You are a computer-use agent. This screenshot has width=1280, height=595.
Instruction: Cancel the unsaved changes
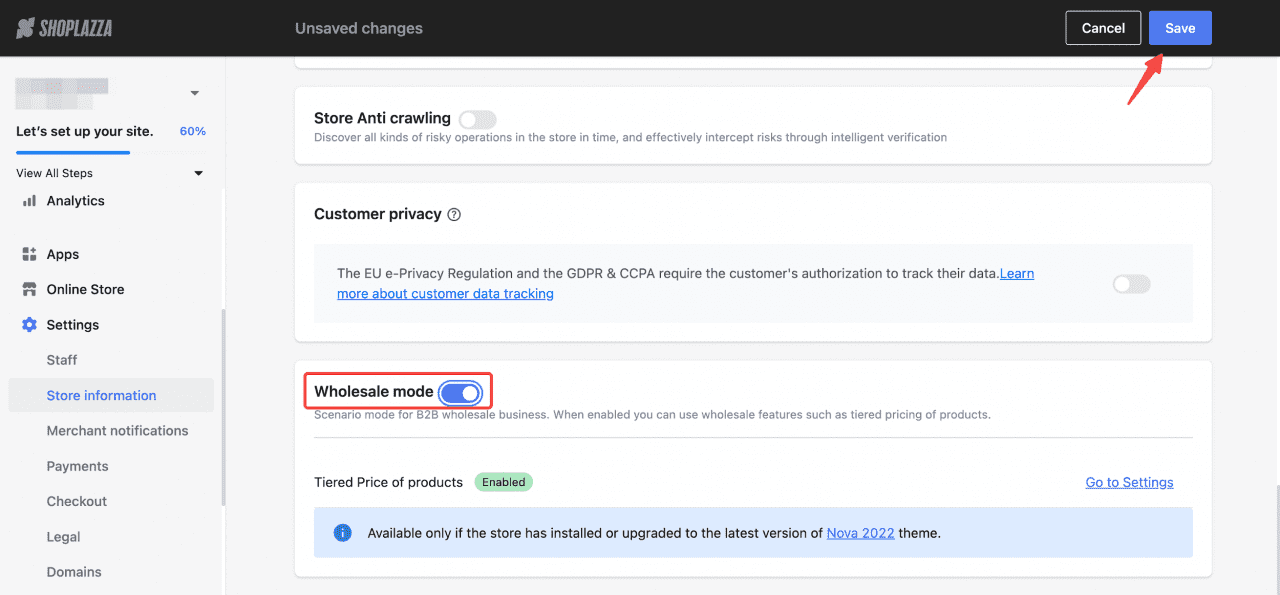pos(1103,28)
